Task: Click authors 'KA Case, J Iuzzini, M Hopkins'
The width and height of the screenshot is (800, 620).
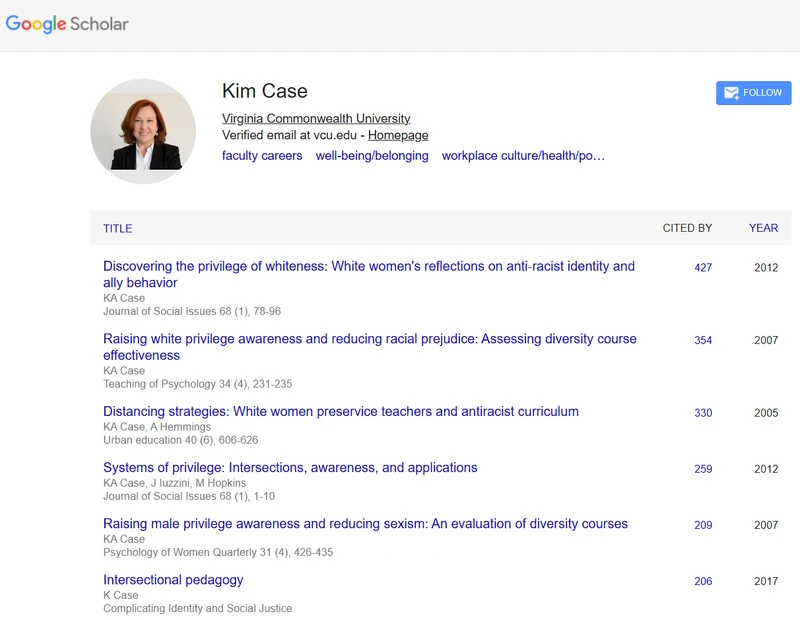Action: (x=174, y=483)
